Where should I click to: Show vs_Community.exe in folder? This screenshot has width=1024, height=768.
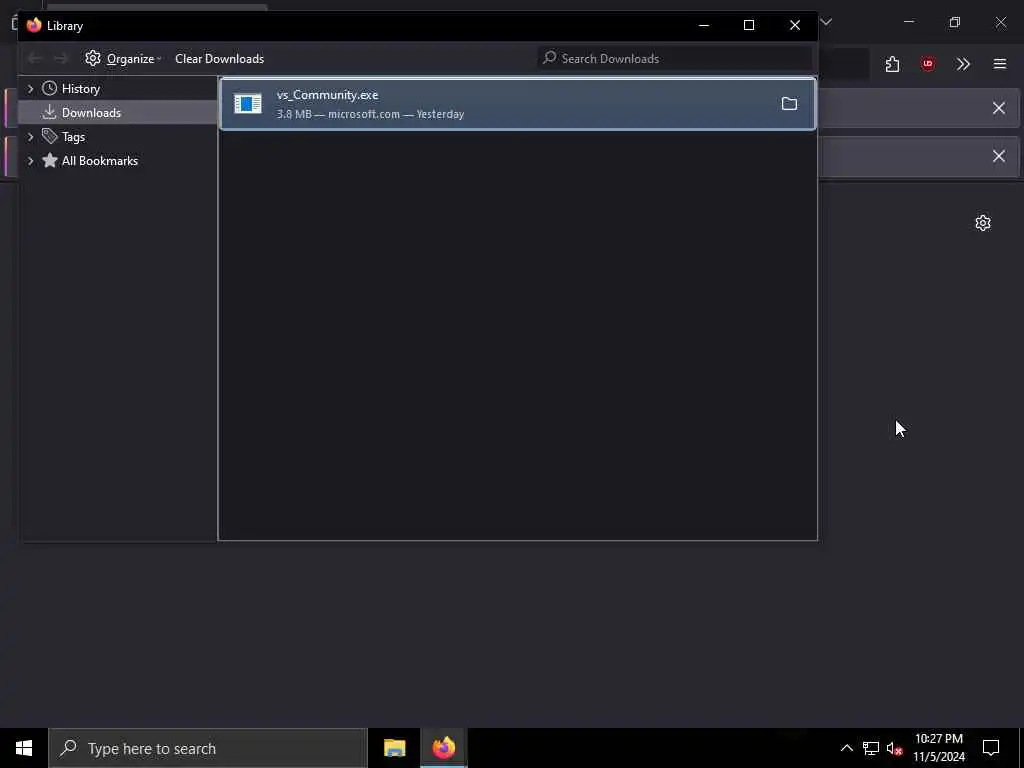tap(789, 103)
